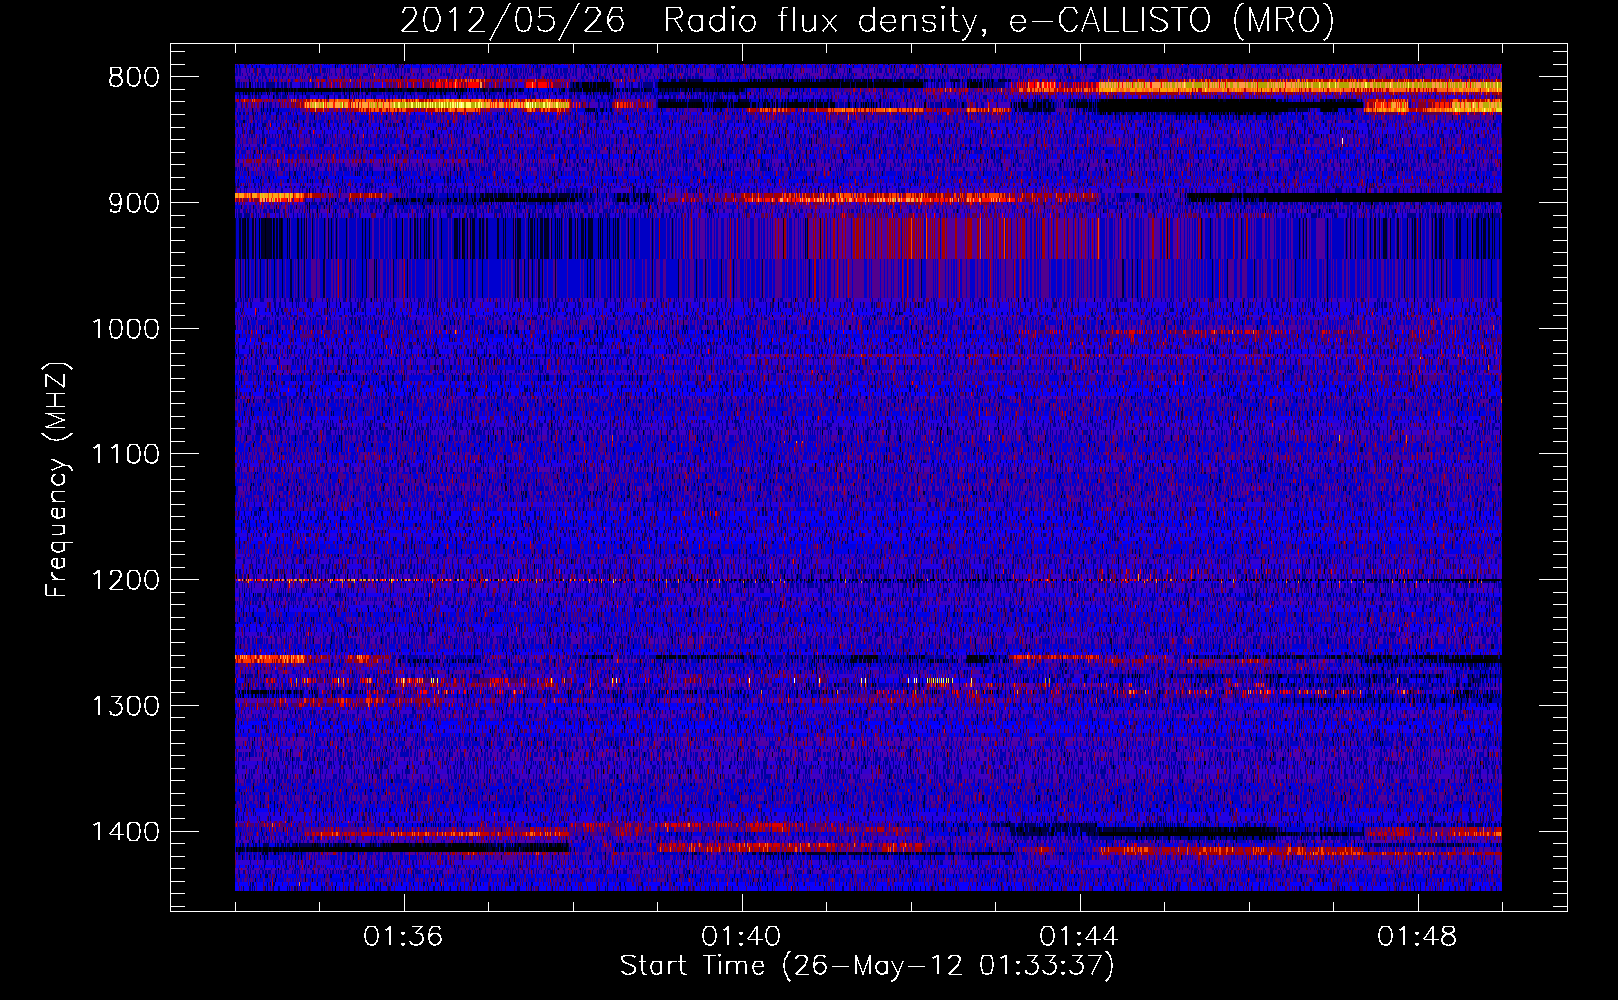Viewport: 1618px width, 1000px height.
Task: Click the '900' frequency axis label
Action: coord(134,203)
